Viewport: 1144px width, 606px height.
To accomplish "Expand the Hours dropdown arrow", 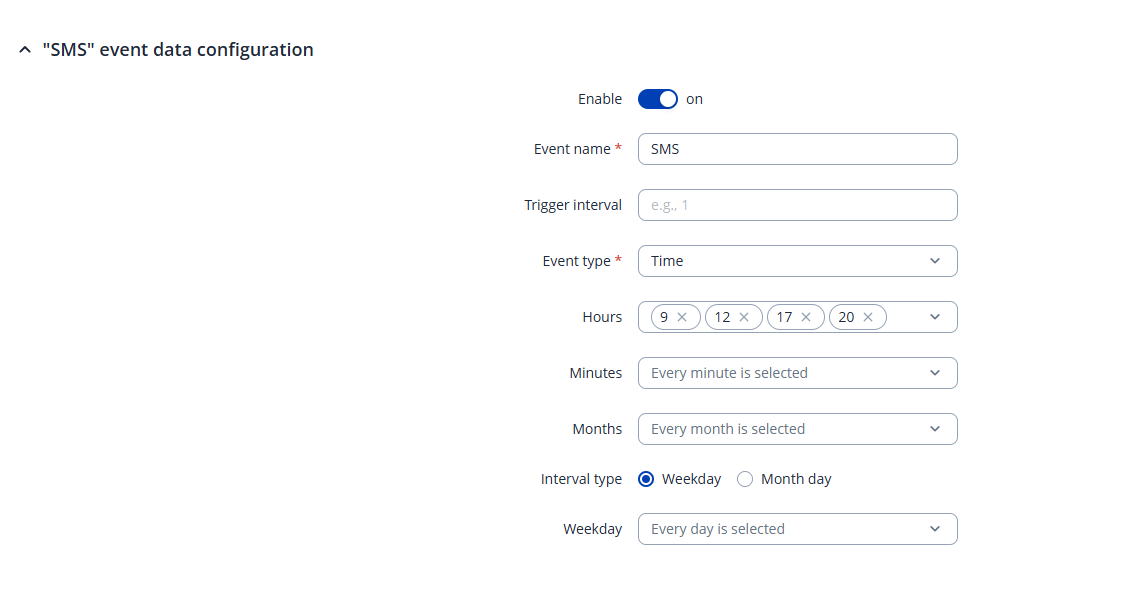I will point(935,317).
